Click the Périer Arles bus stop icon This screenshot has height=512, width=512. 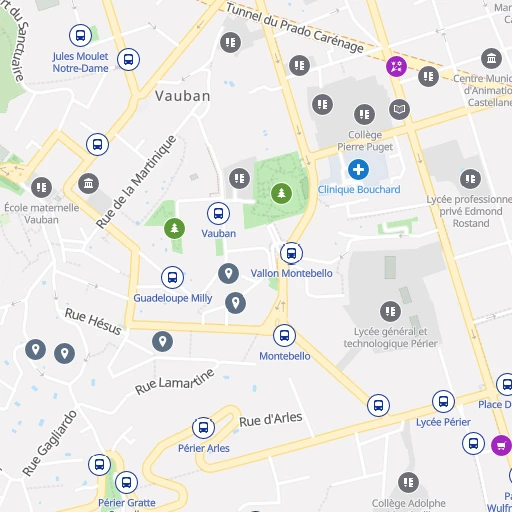(x=203, y=428)
